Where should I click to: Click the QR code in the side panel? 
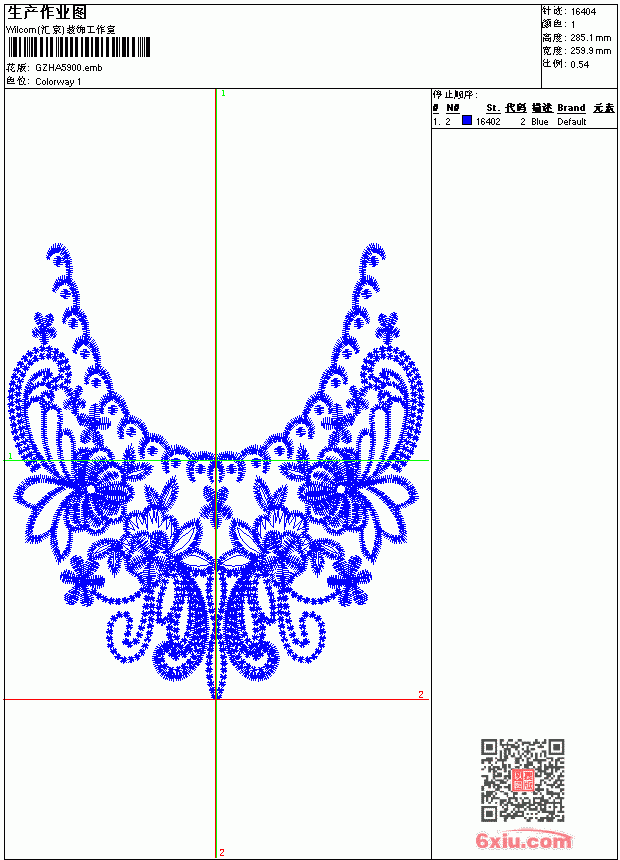pyautogui.click(x=523, y=780)
